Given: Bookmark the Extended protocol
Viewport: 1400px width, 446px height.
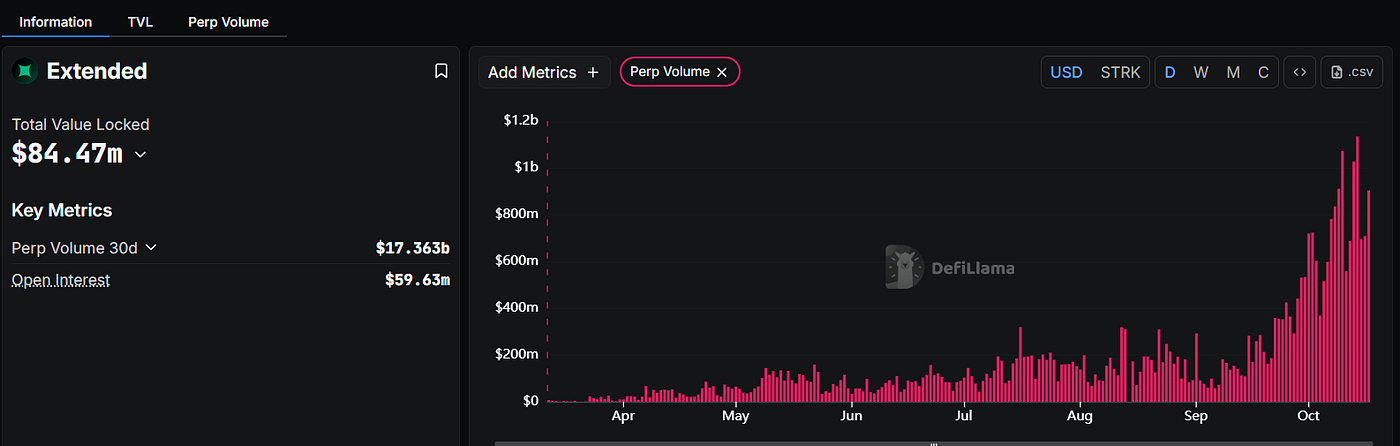Looking at the screenshot, I should [x=441, y=71].
